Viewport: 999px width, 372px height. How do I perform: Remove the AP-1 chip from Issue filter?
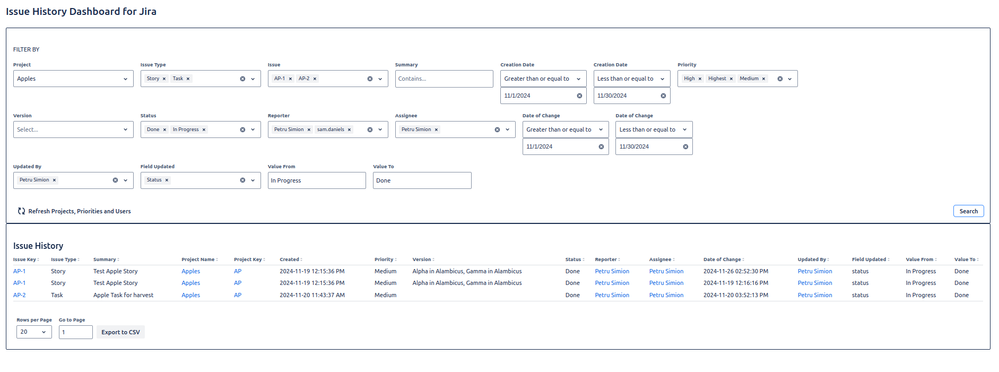290,78
